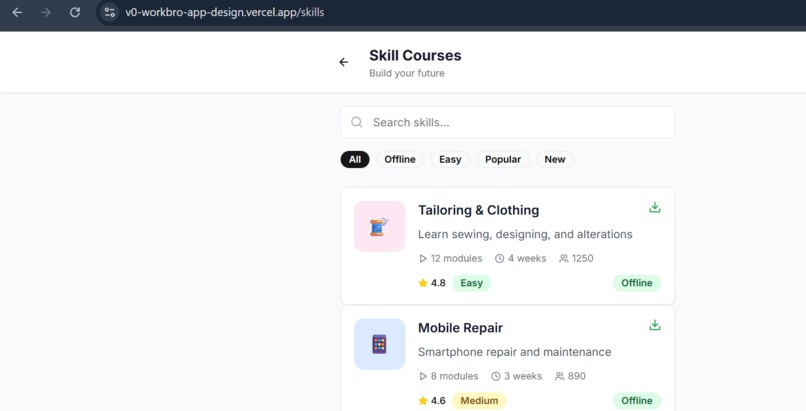Click the 3 weeks duration label

523,376
